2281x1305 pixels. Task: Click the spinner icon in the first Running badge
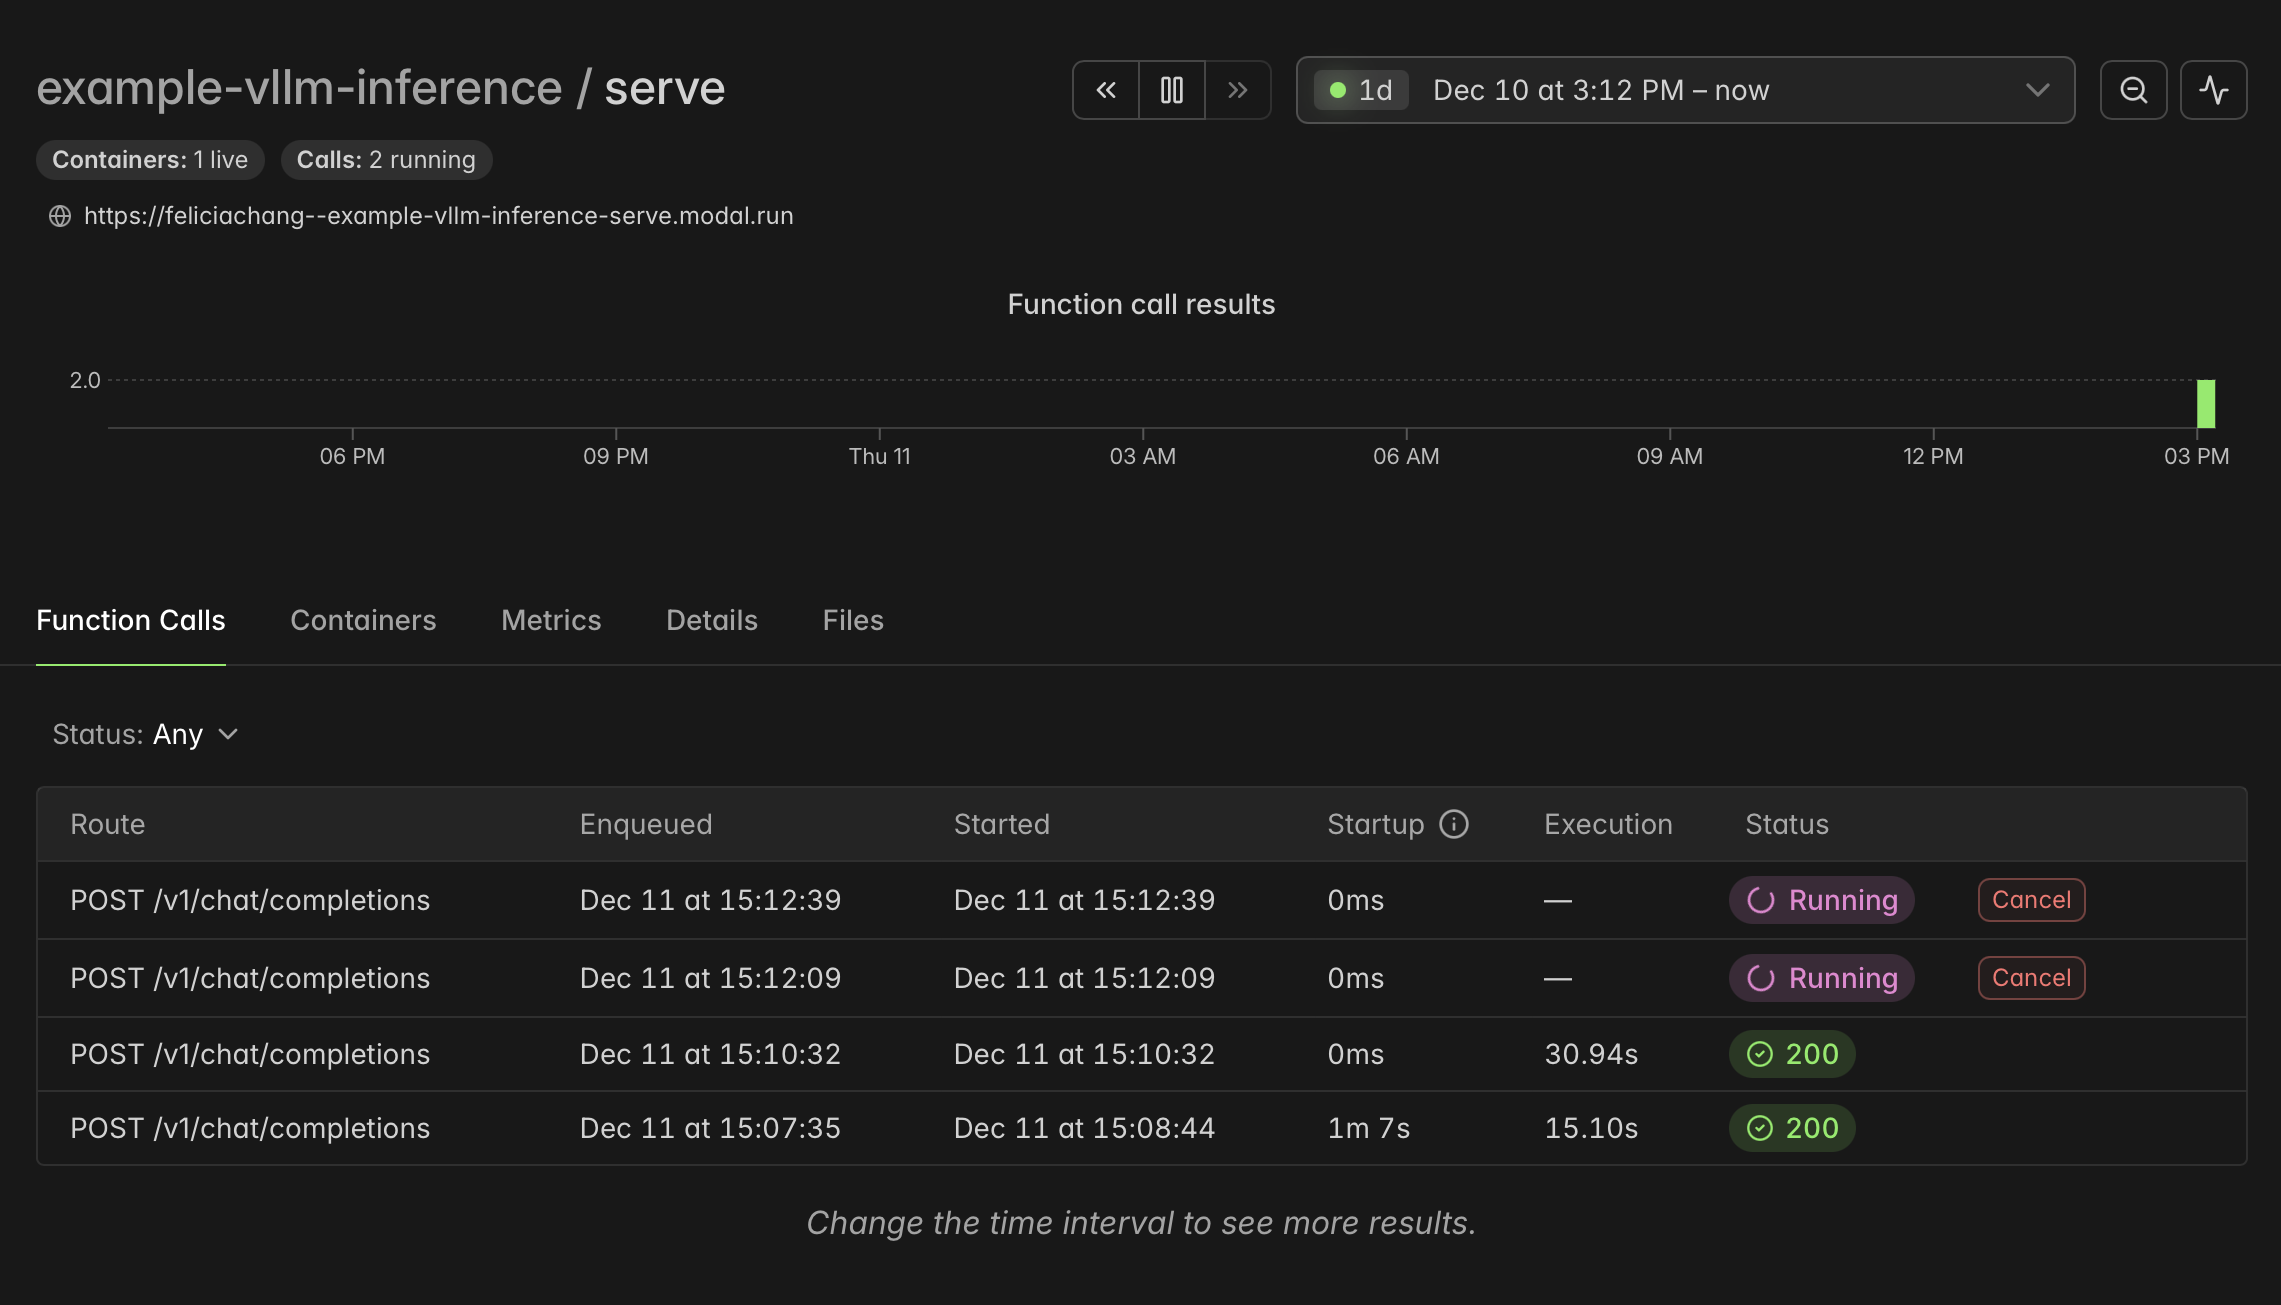pos(1762,900)
